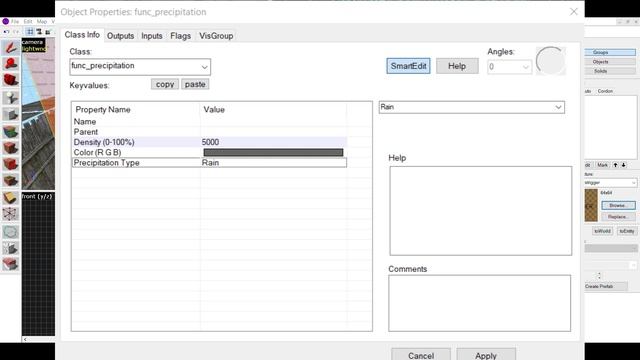
Task: Select the Apply Decals cube icon
Action: coord(10,164)
